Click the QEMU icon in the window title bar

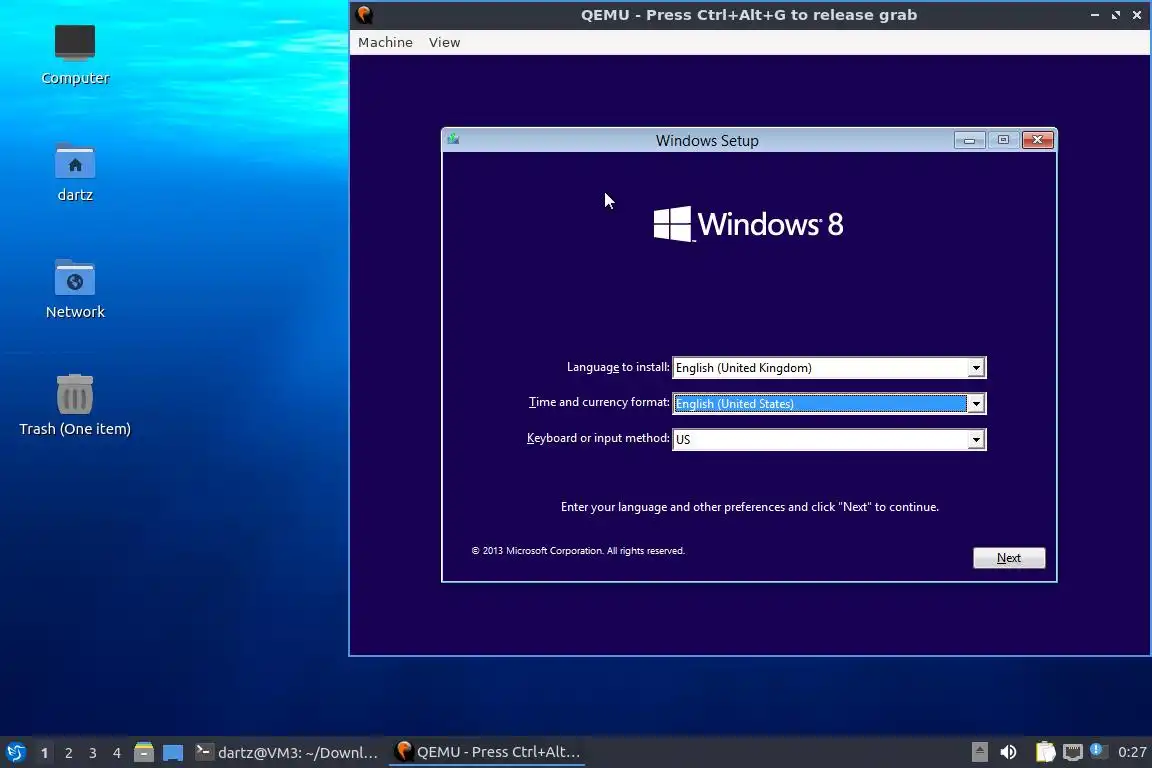coord(364,15)
